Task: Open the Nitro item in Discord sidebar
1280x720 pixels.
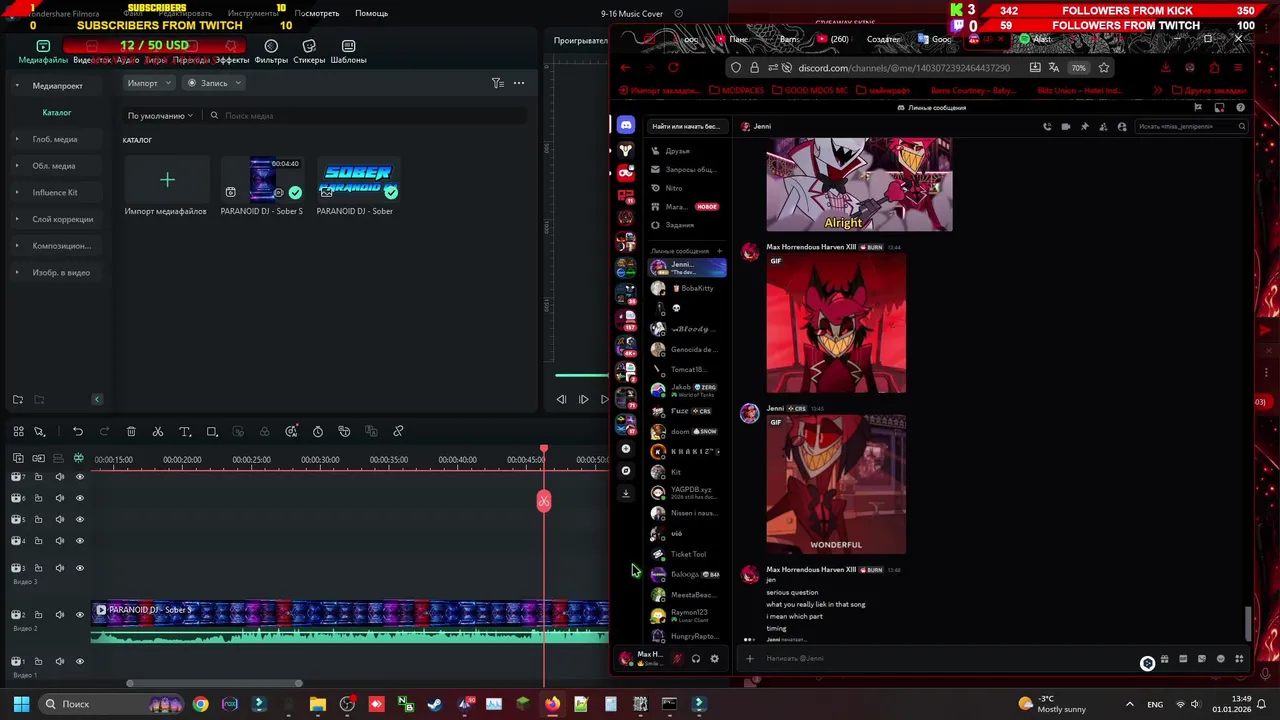Action: pyautogui.click(x=688, y=188)
